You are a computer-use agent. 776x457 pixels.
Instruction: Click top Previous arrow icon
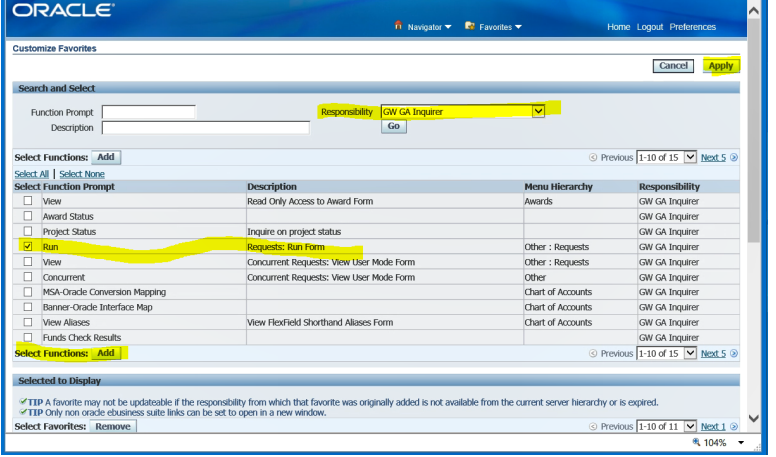[593, 157]
